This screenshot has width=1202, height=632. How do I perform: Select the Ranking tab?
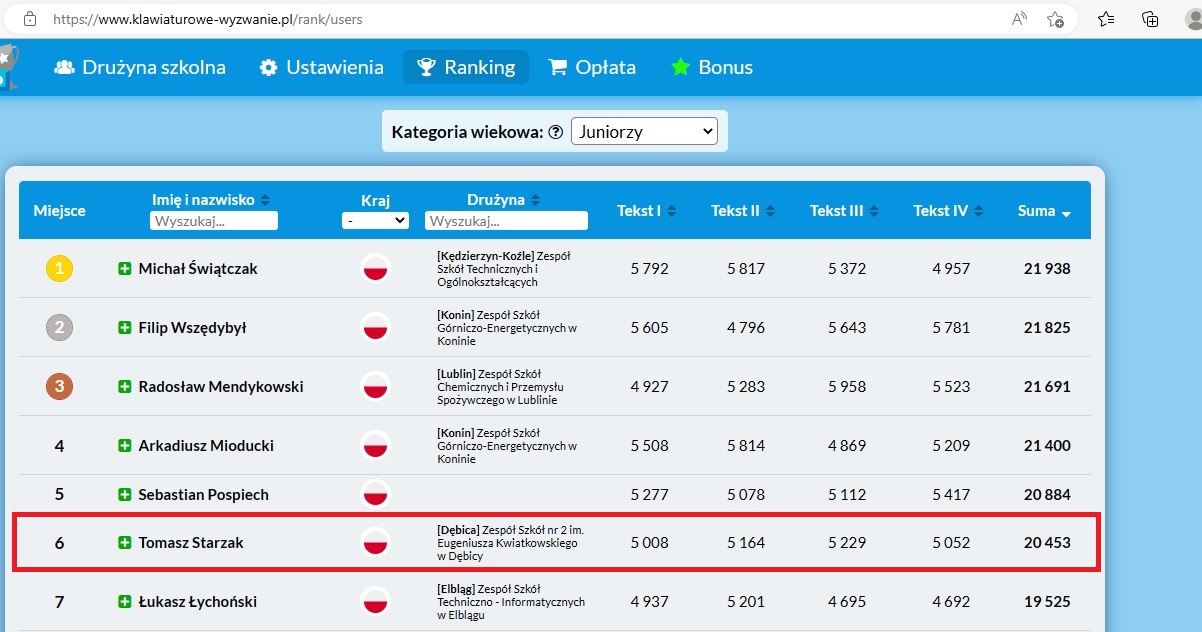coord(466,67)
